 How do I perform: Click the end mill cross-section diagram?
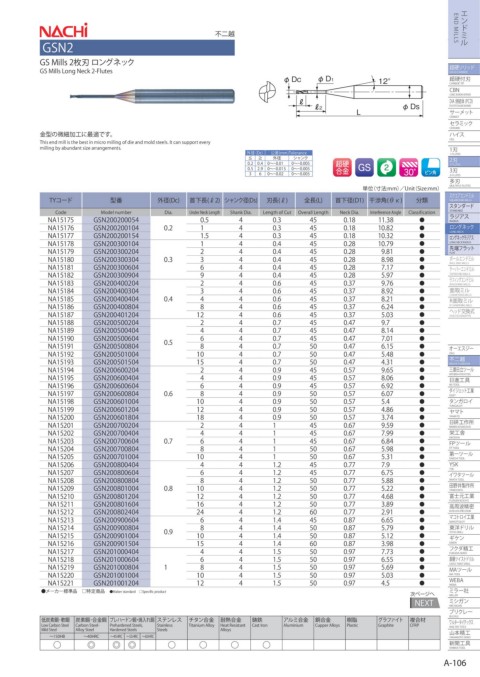click(x=267, y=92)
